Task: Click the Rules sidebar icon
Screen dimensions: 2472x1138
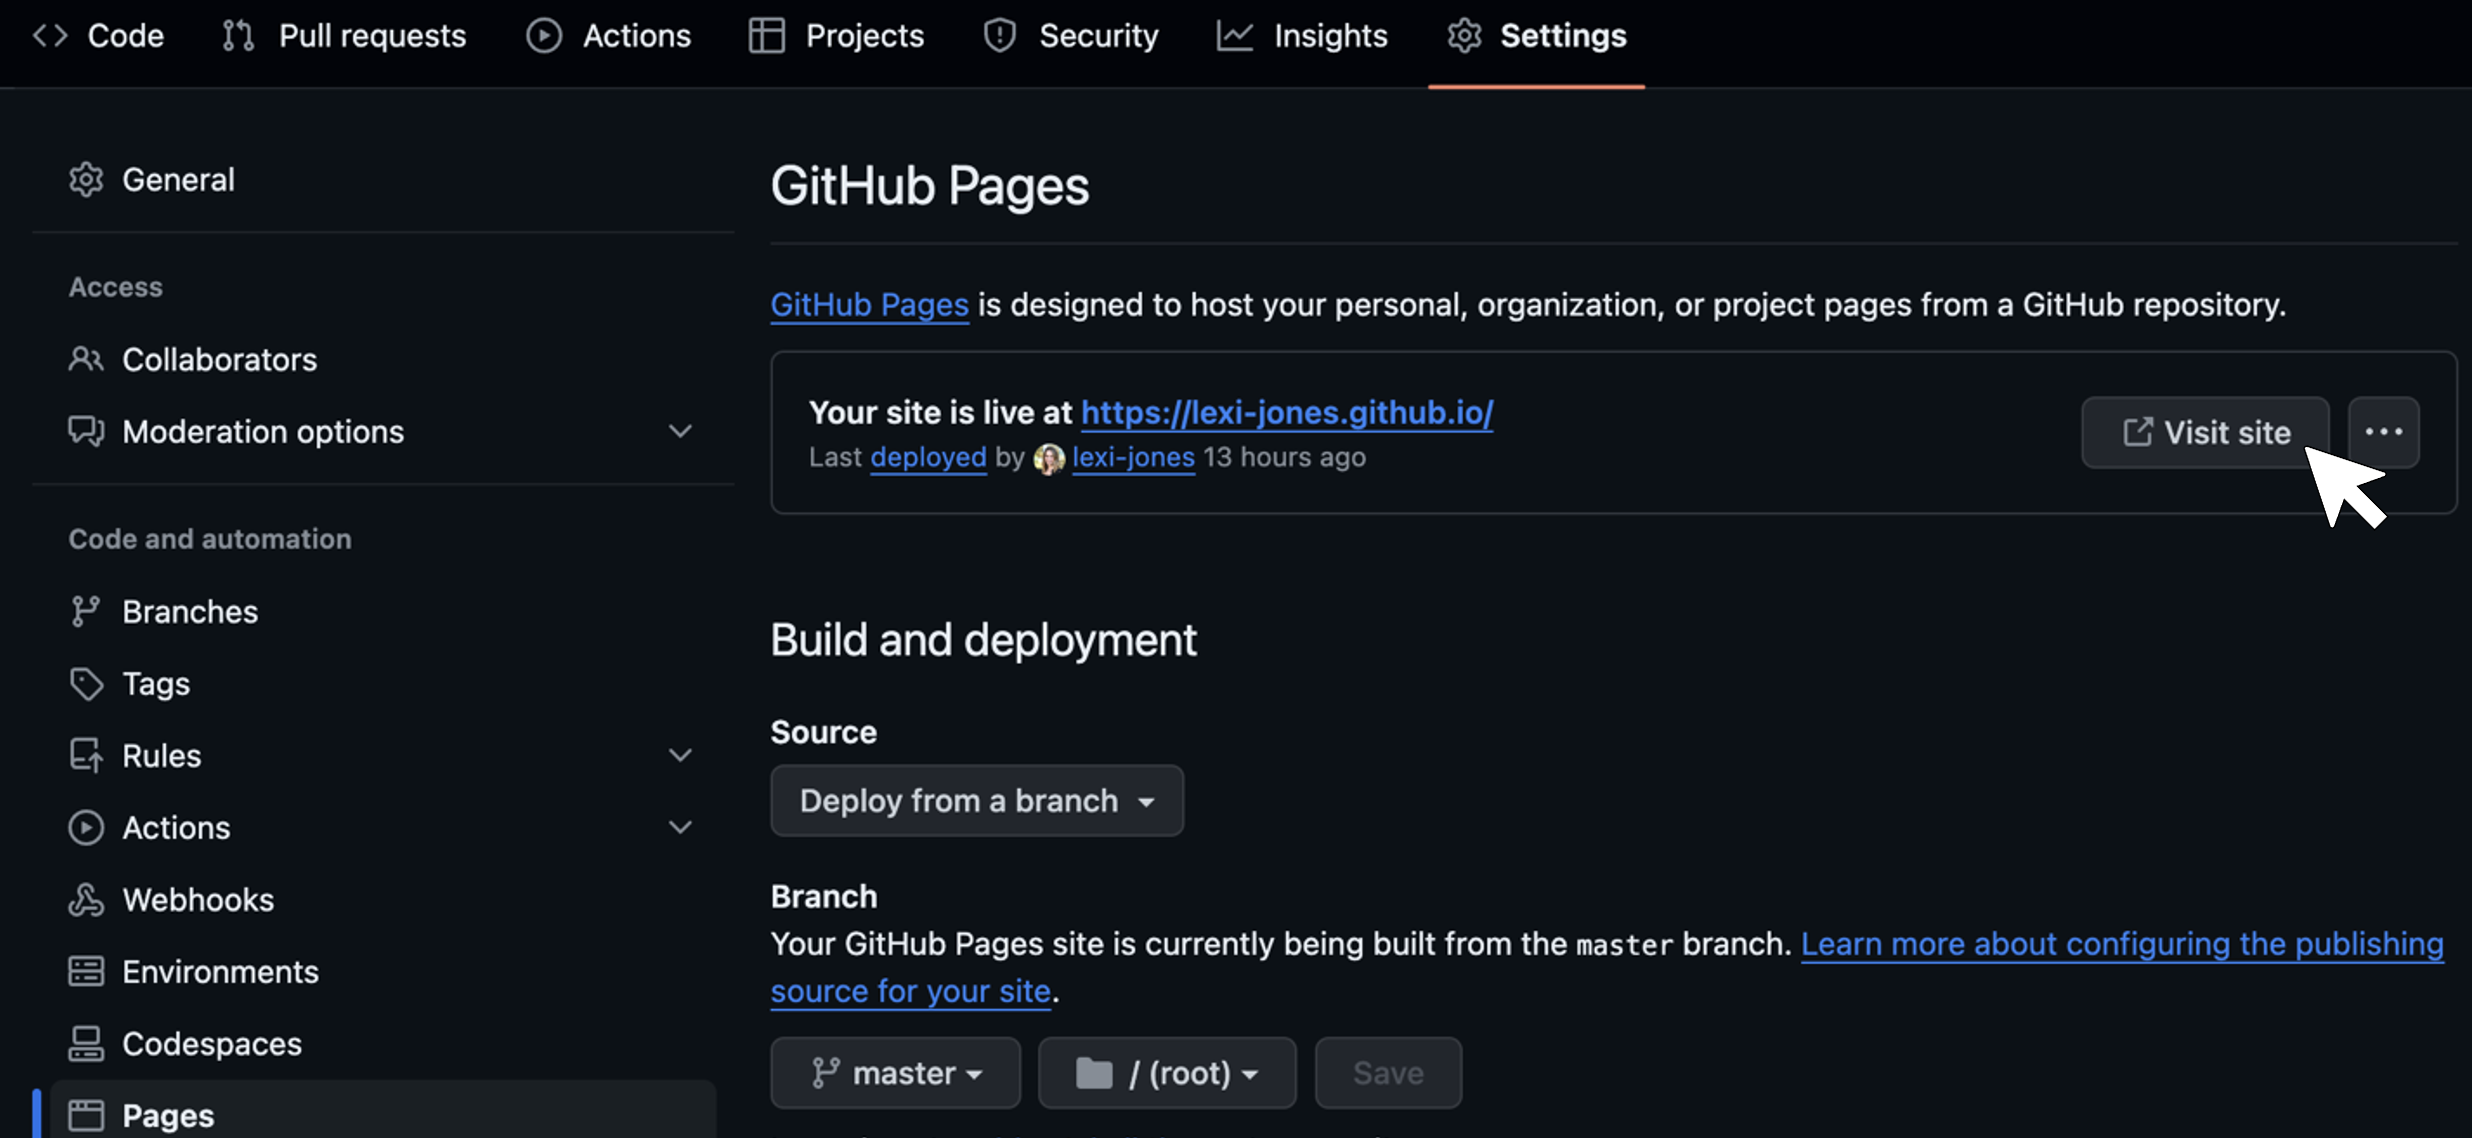Action: click(86, 756)
